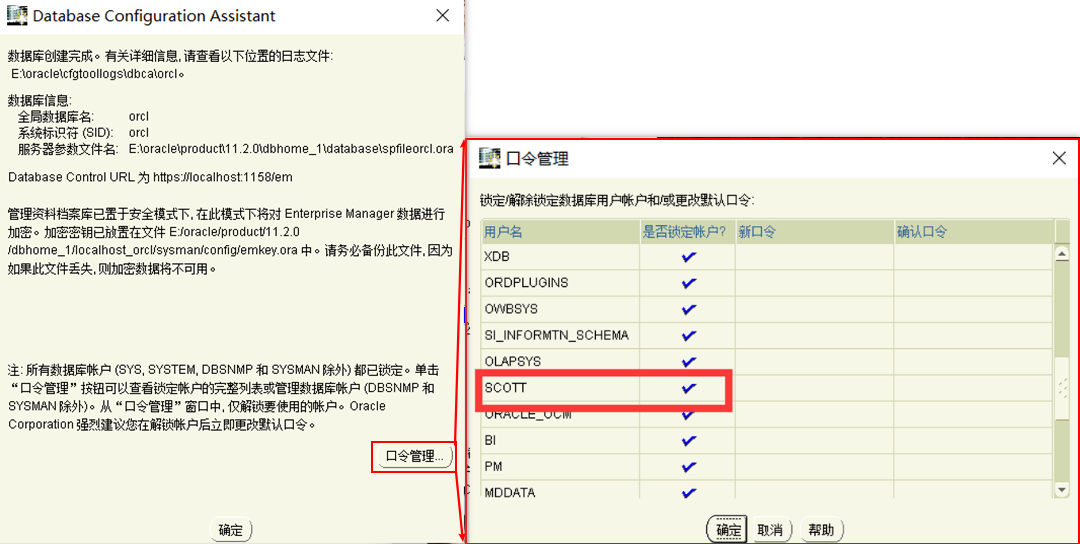Unlock the SCOTT account checkmark

pos(688,388)
